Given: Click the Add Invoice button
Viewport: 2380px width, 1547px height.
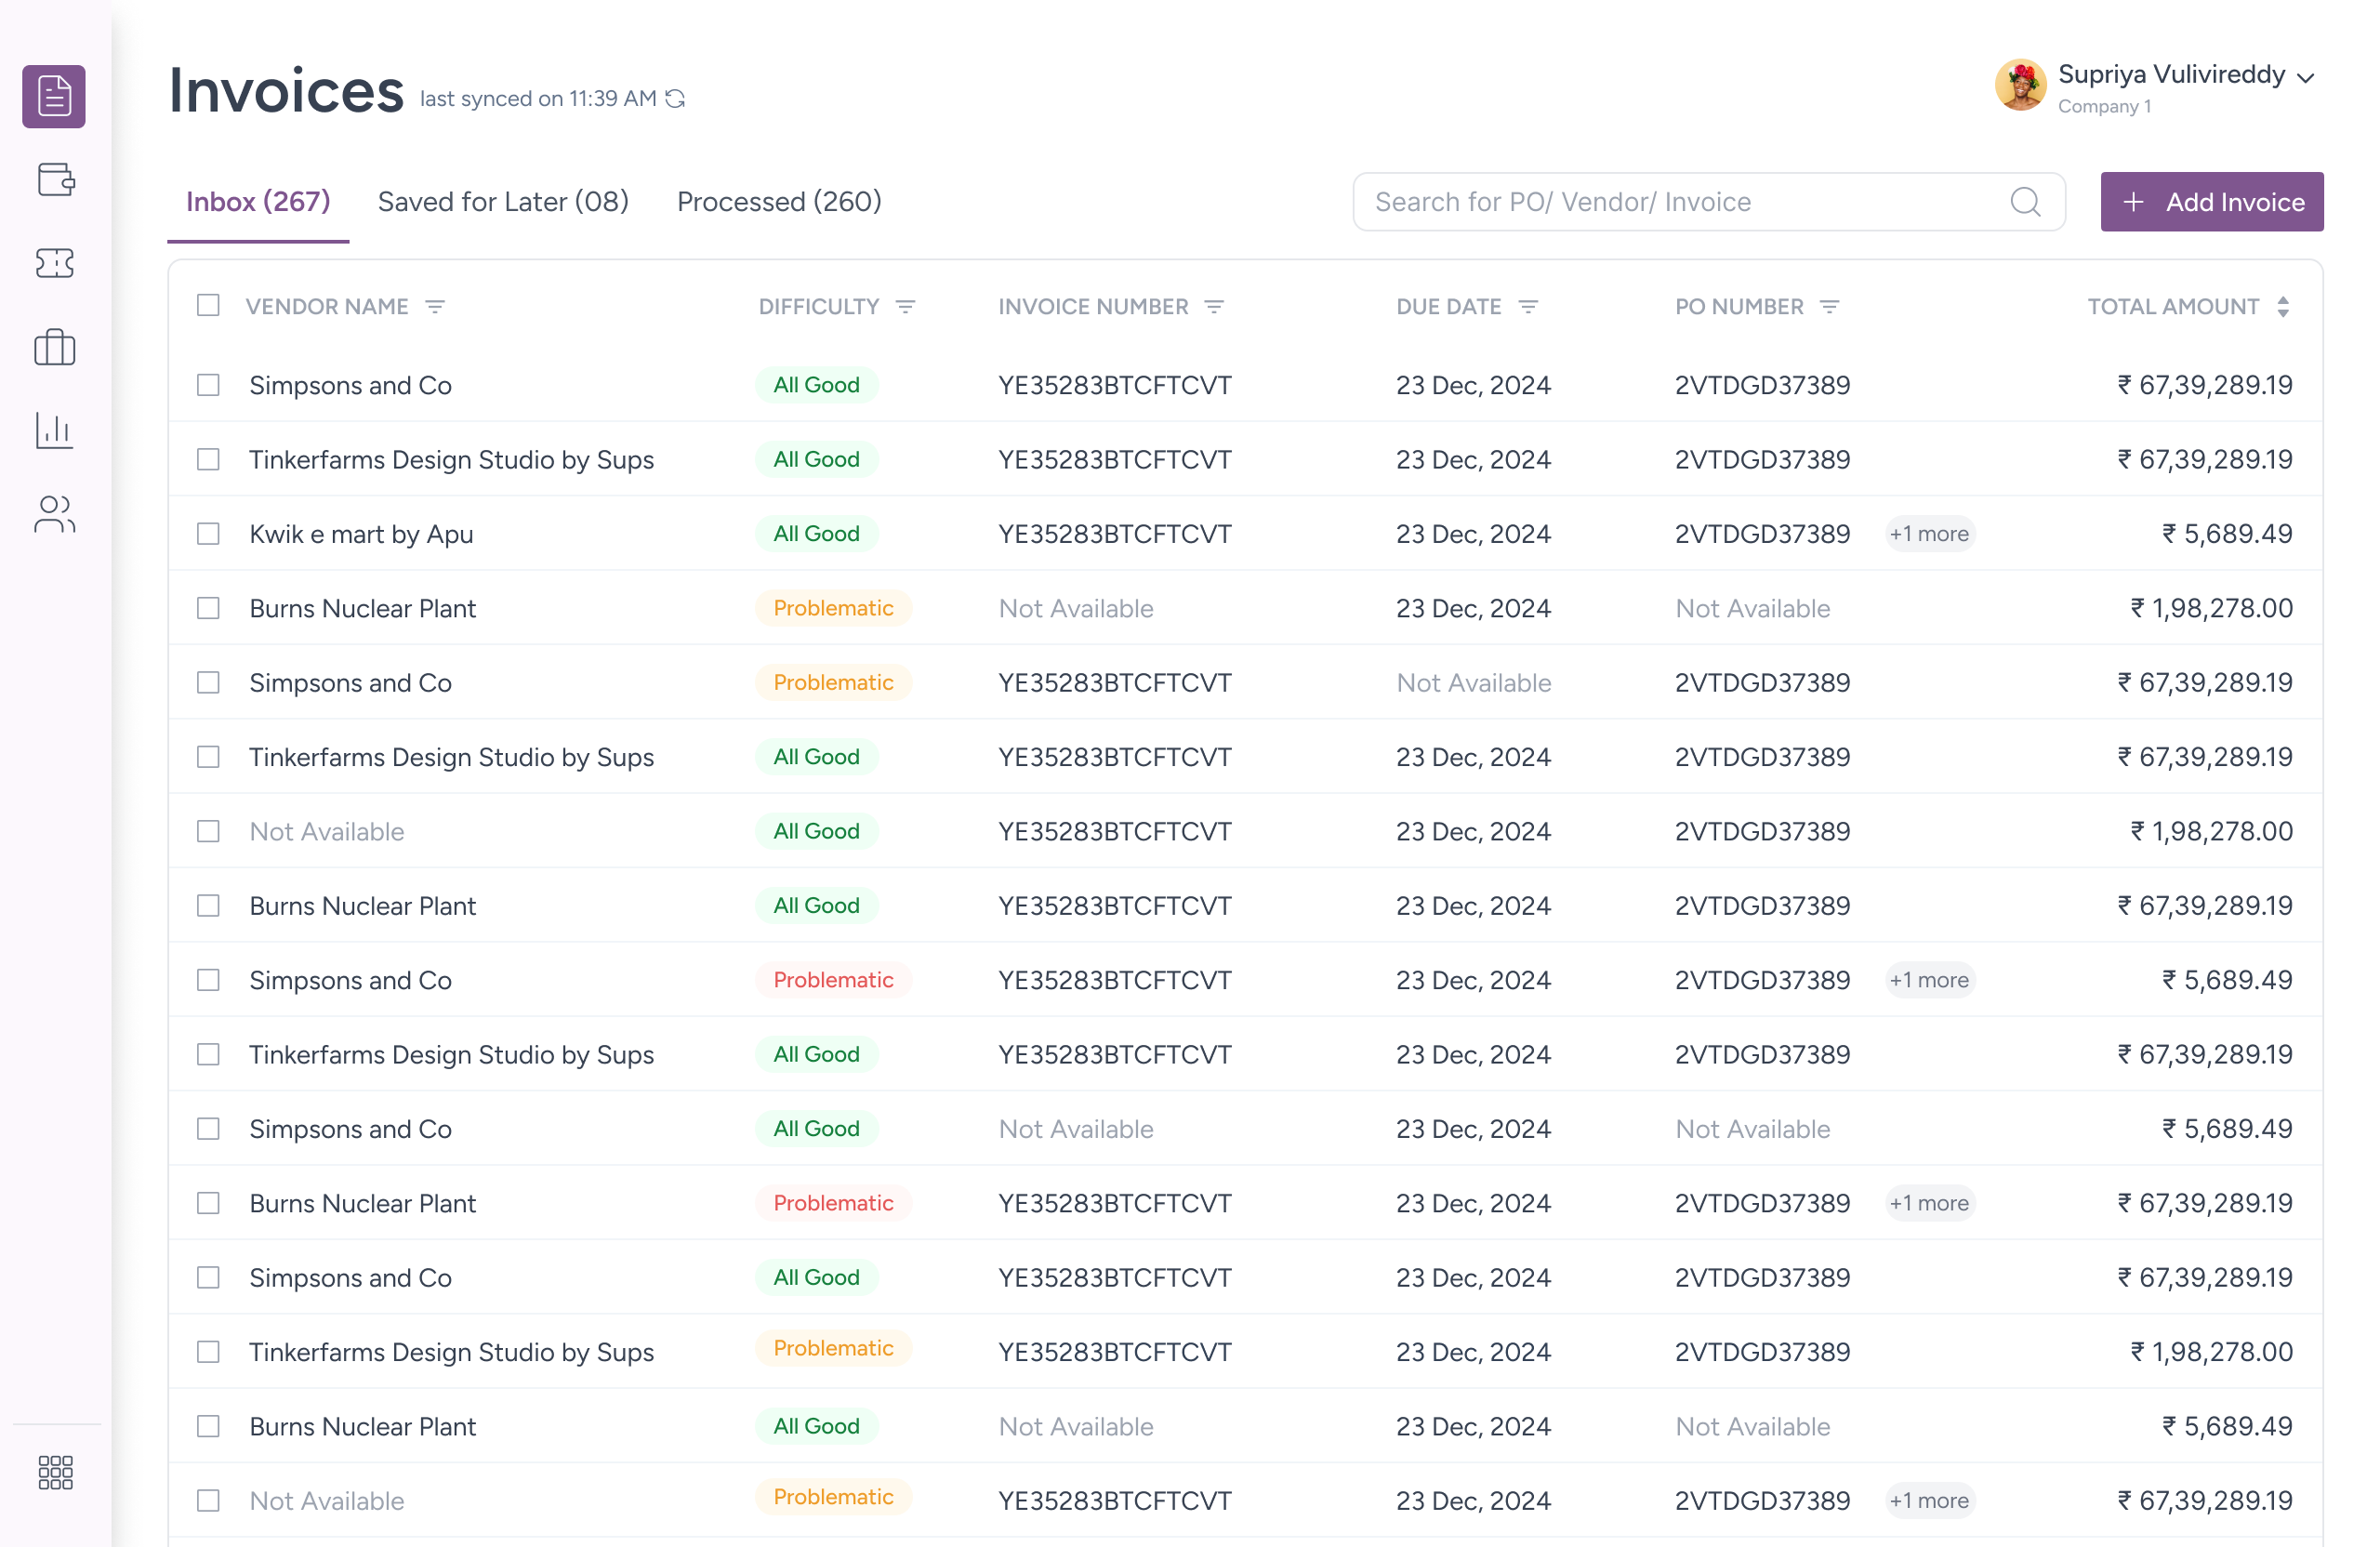Looking at the screenshot, I should (2211, 202).
